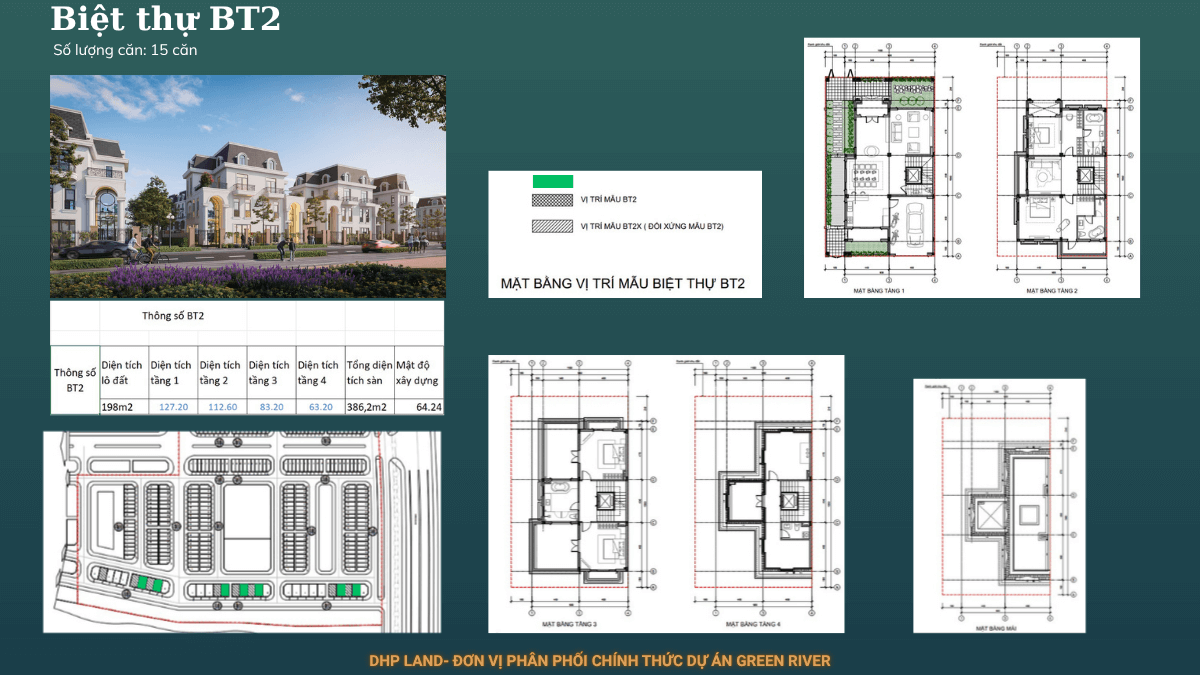The width and height of the screenshot is (1200, 675).
Task: Click the 'Biệt thự BT2' title heading
Action: tap(166, 19)
